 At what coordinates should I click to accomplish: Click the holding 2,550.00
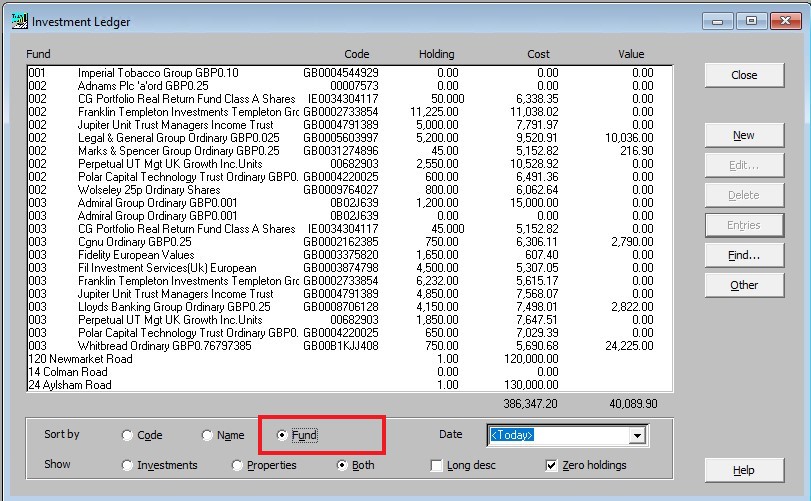tap(437, 164)
